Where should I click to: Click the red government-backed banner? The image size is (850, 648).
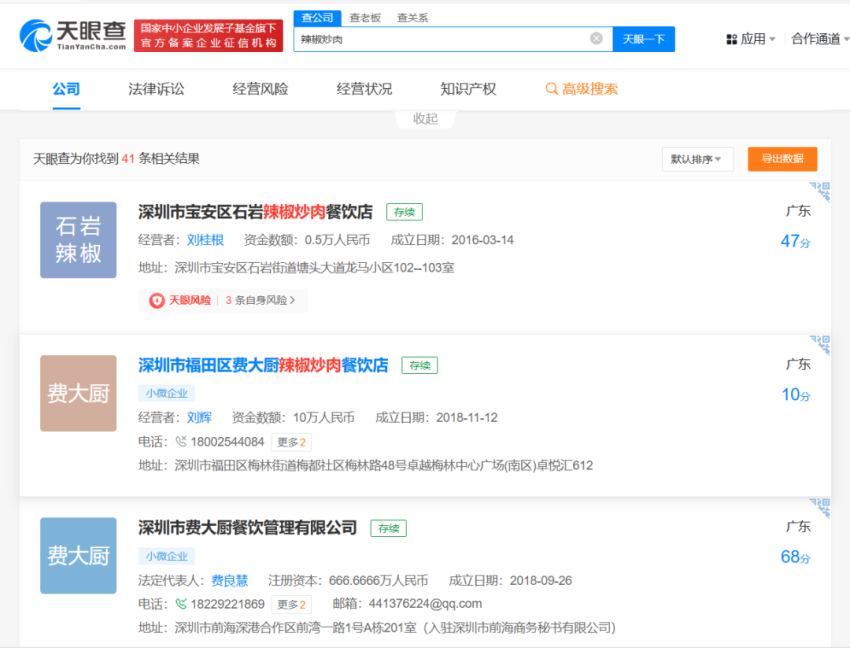pyautogui.click(x=209, y=36)
